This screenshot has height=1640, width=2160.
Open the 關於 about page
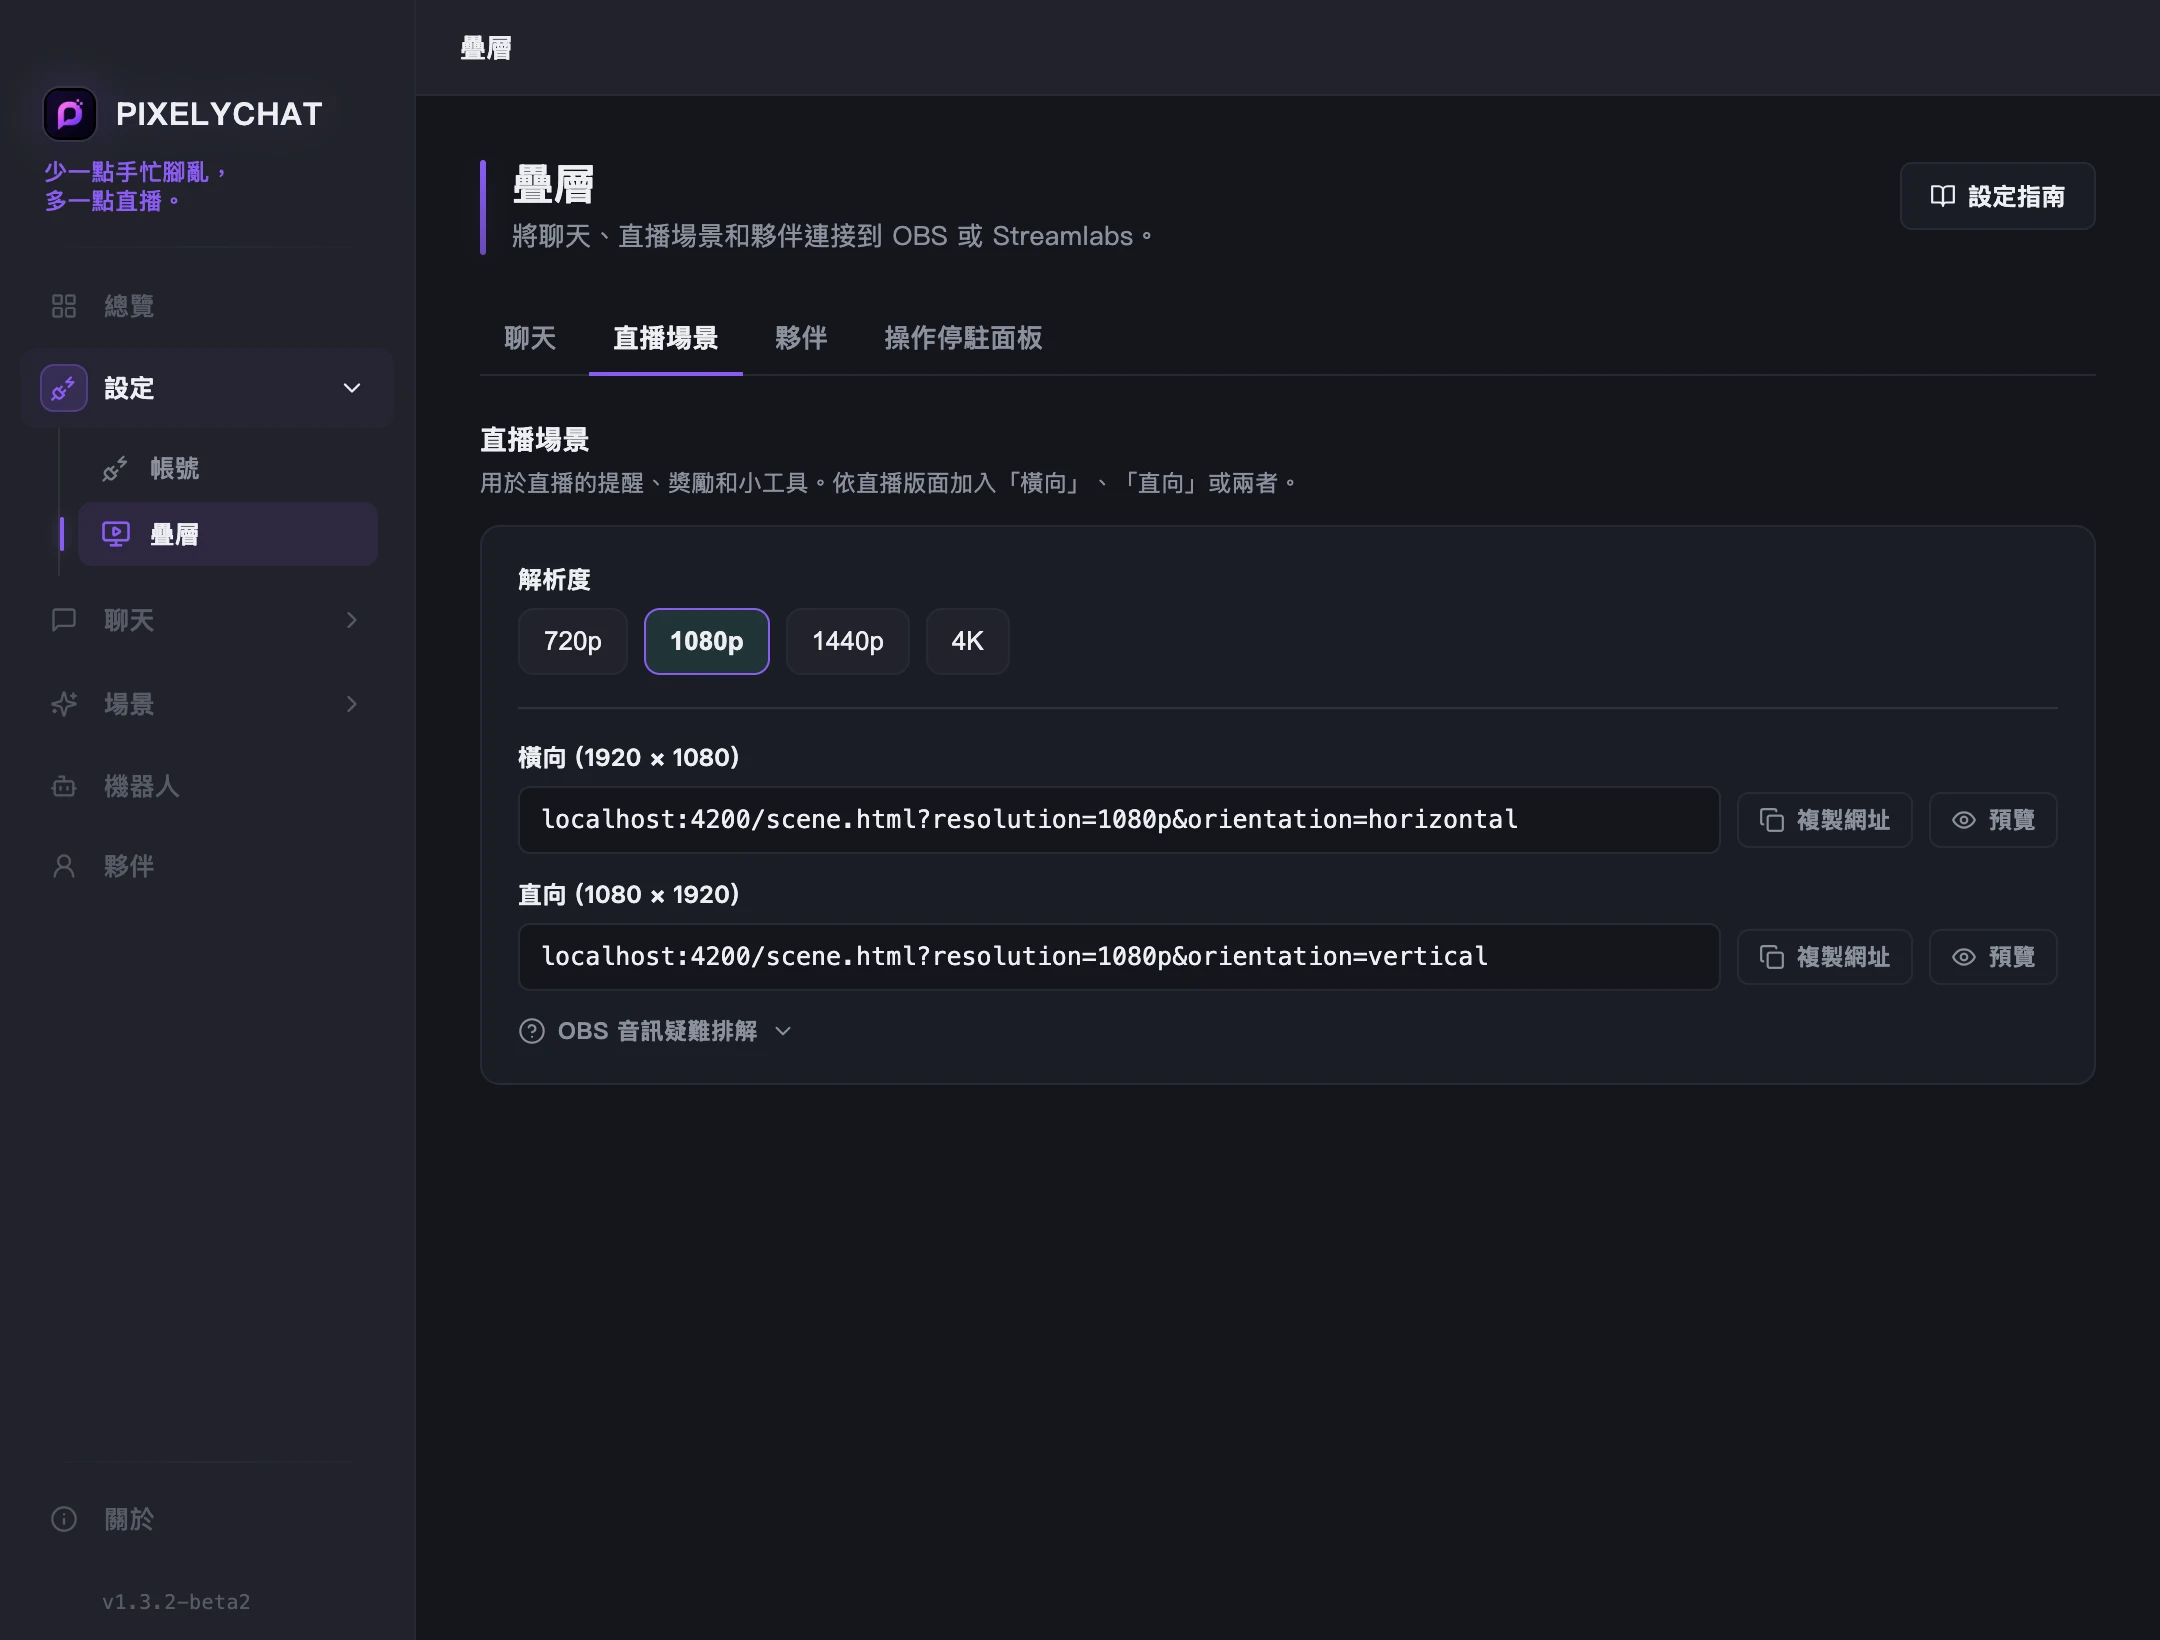(207, 1520)
